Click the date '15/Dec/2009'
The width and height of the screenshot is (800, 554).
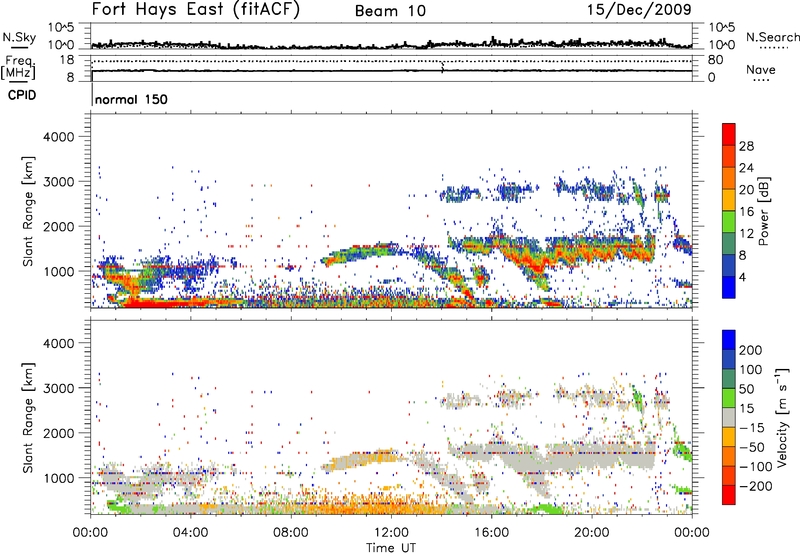click(x=639, y=10)
